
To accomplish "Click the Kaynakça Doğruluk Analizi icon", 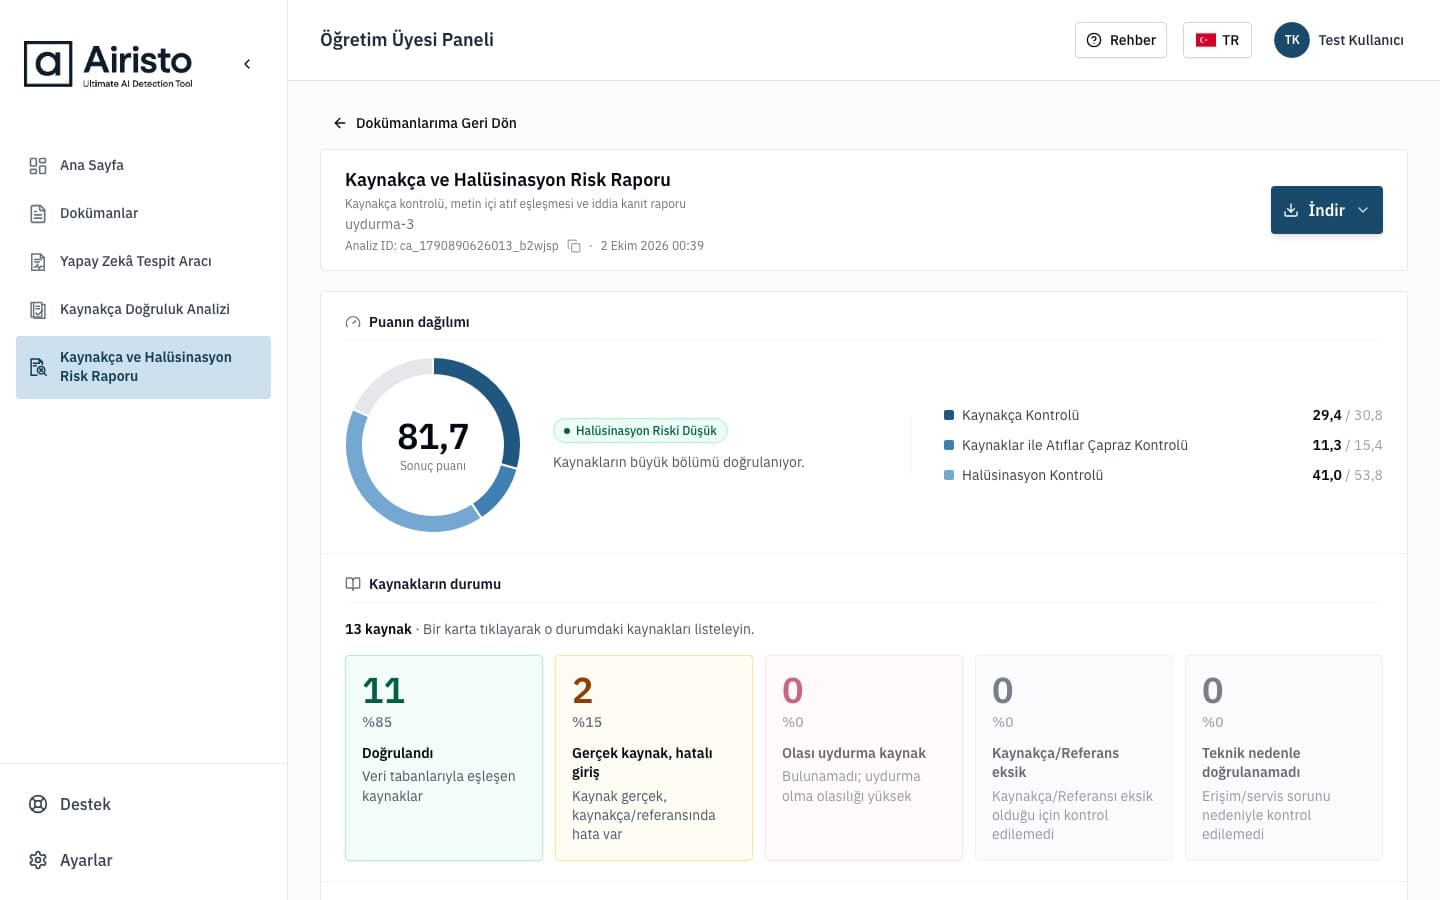I will tap(38, 310).
